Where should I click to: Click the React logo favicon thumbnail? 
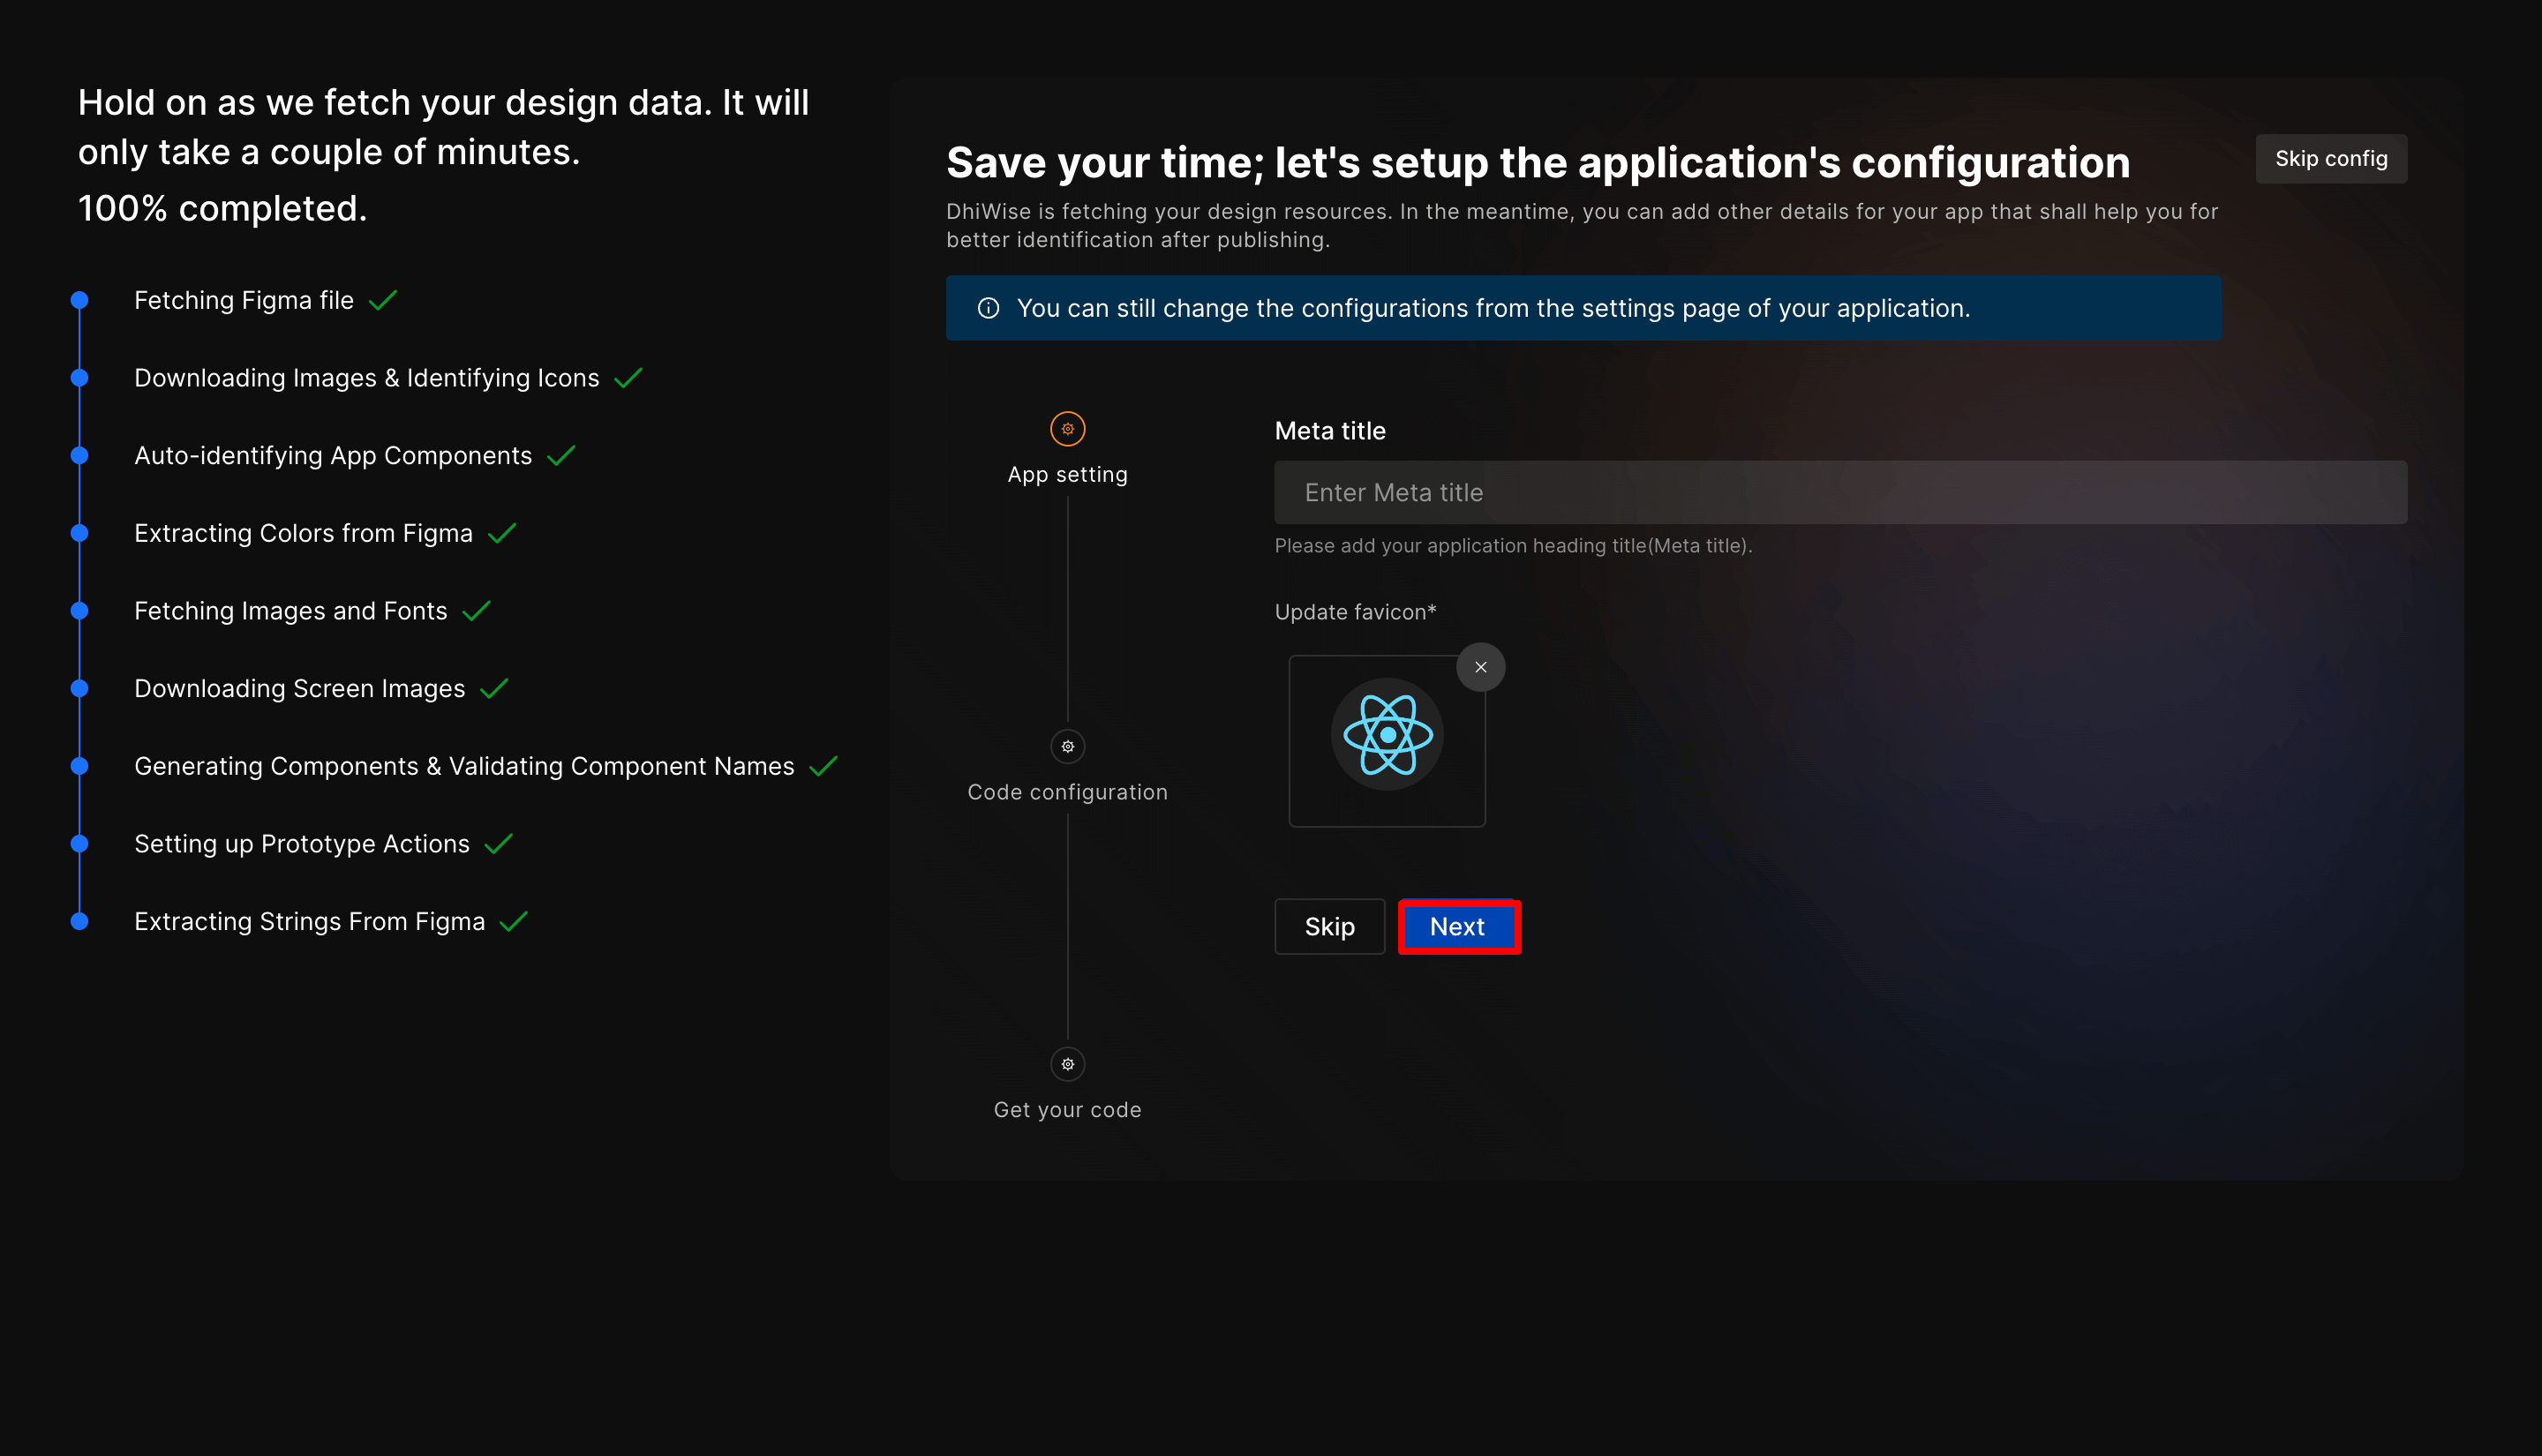click(1387, 736)
